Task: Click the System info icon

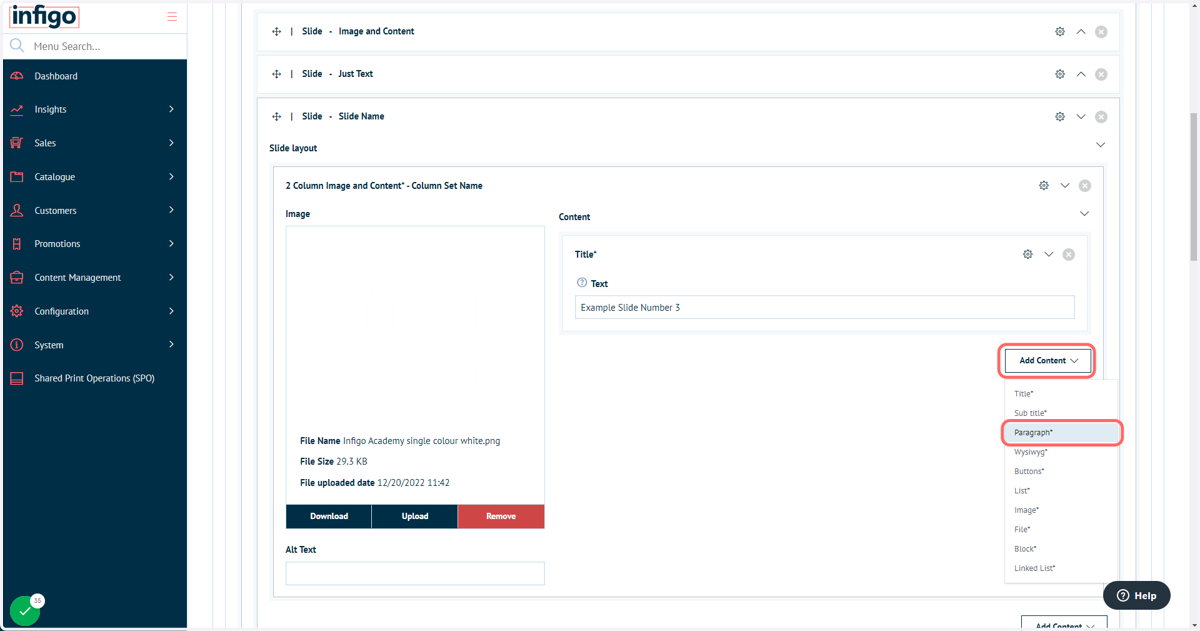Action: pos(17,345)
